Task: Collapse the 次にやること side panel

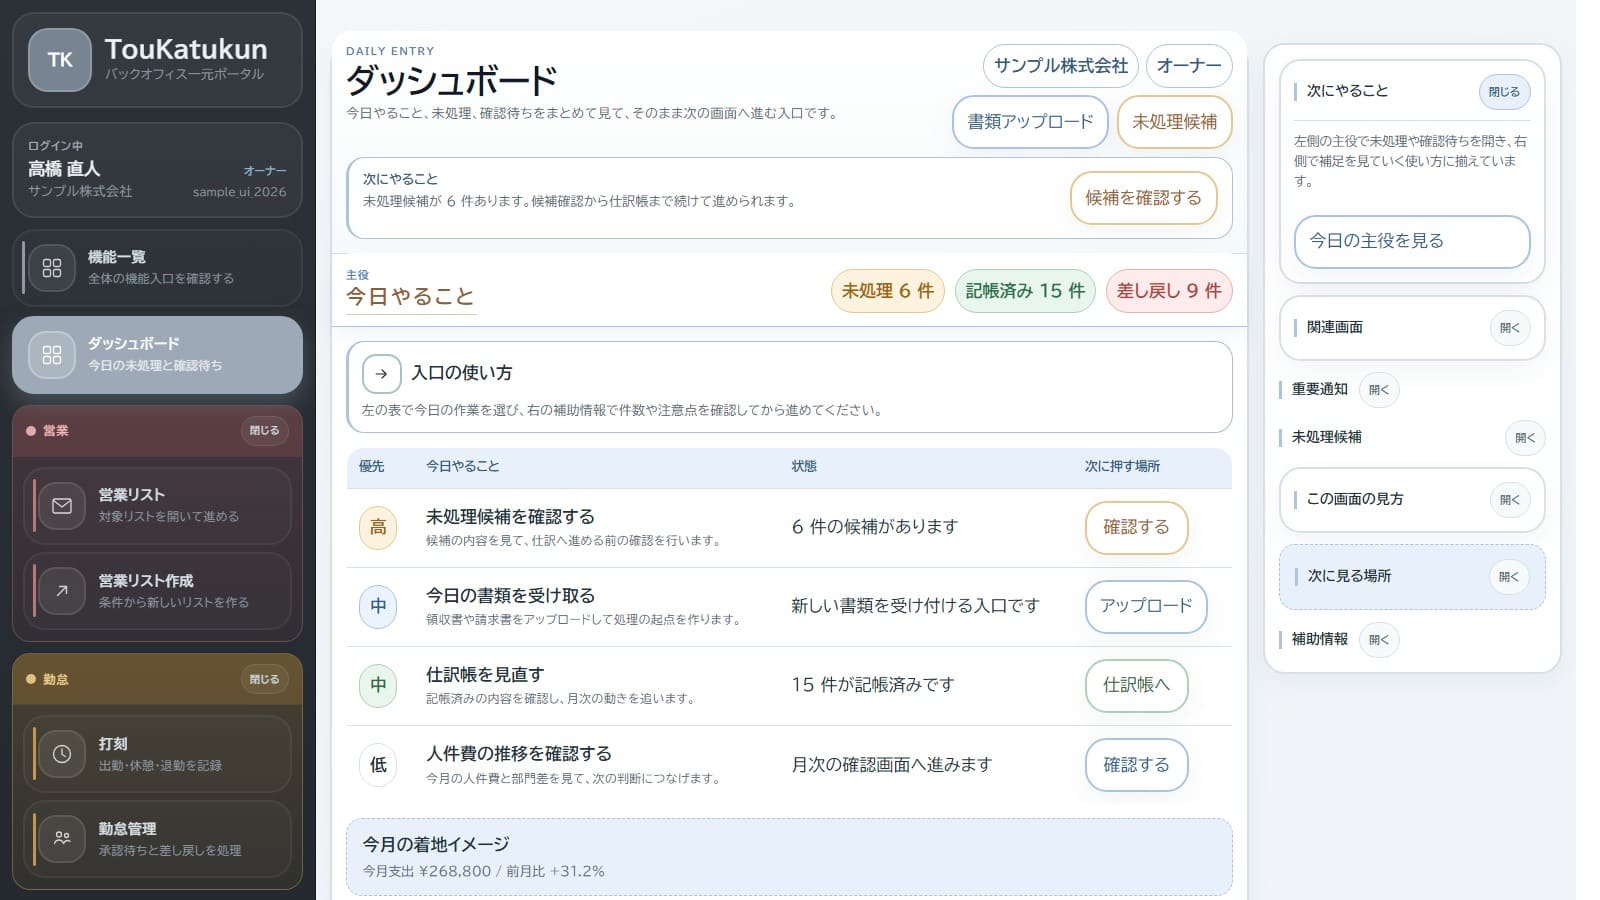Action: (x=1504, y=92)
